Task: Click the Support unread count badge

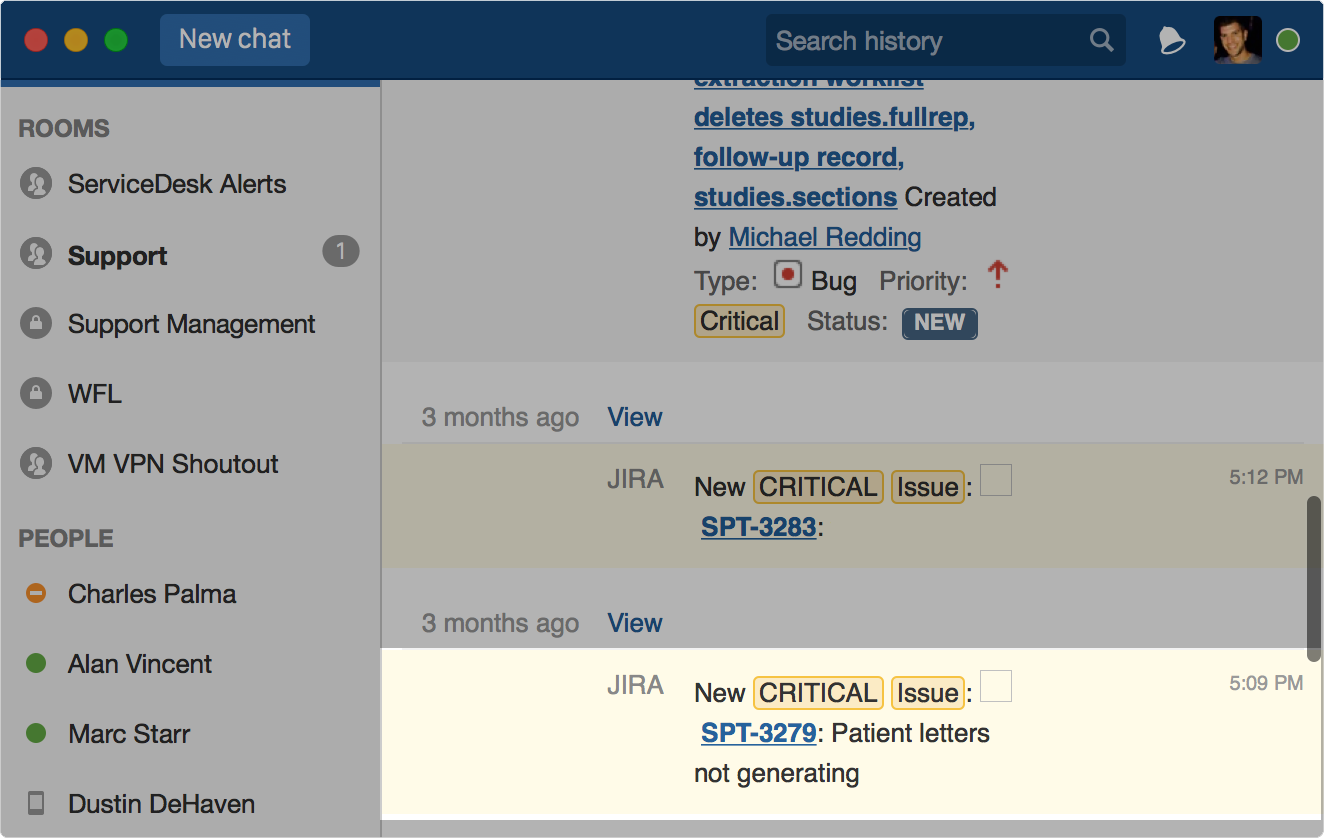Action: click(x=340, y=252)
